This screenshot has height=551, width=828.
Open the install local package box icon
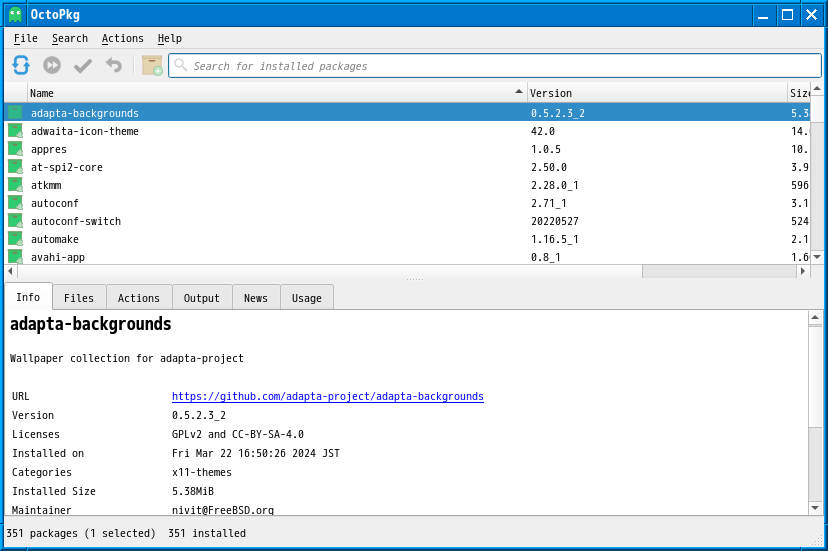(x=152, y=66)
